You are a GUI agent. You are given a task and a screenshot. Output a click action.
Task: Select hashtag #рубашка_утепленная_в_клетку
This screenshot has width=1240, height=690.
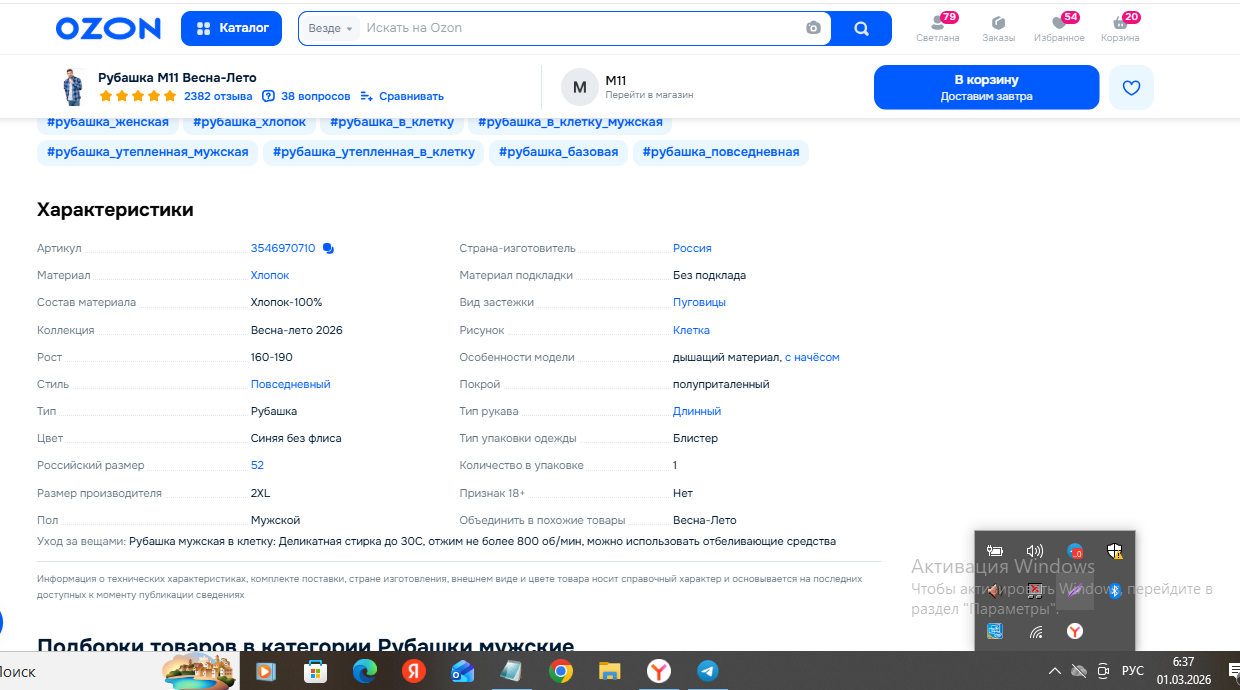pos(373,152)
